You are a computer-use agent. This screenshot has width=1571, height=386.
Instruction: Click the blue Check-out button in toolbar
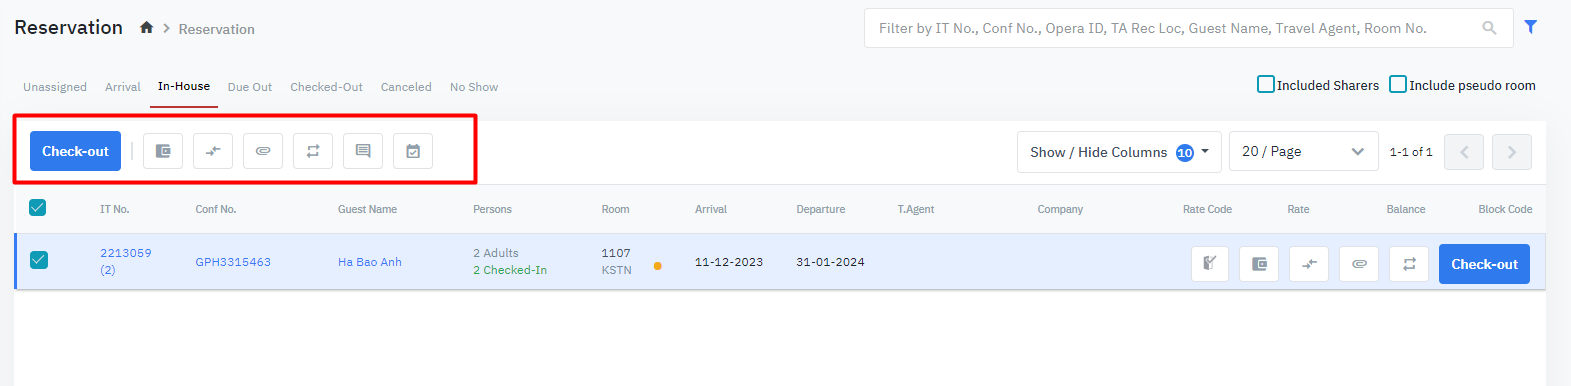76,151
